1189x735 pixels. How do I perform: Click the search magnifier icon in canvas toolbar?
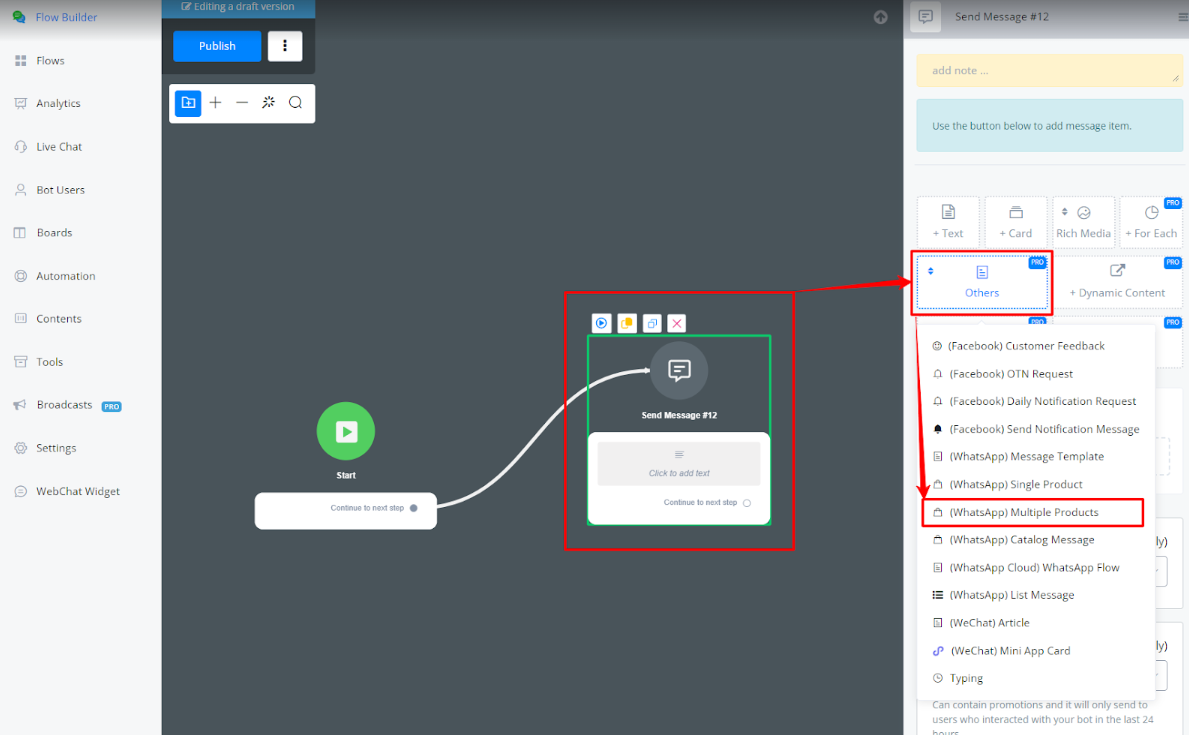pyautogui.click(x=295, y=103)
